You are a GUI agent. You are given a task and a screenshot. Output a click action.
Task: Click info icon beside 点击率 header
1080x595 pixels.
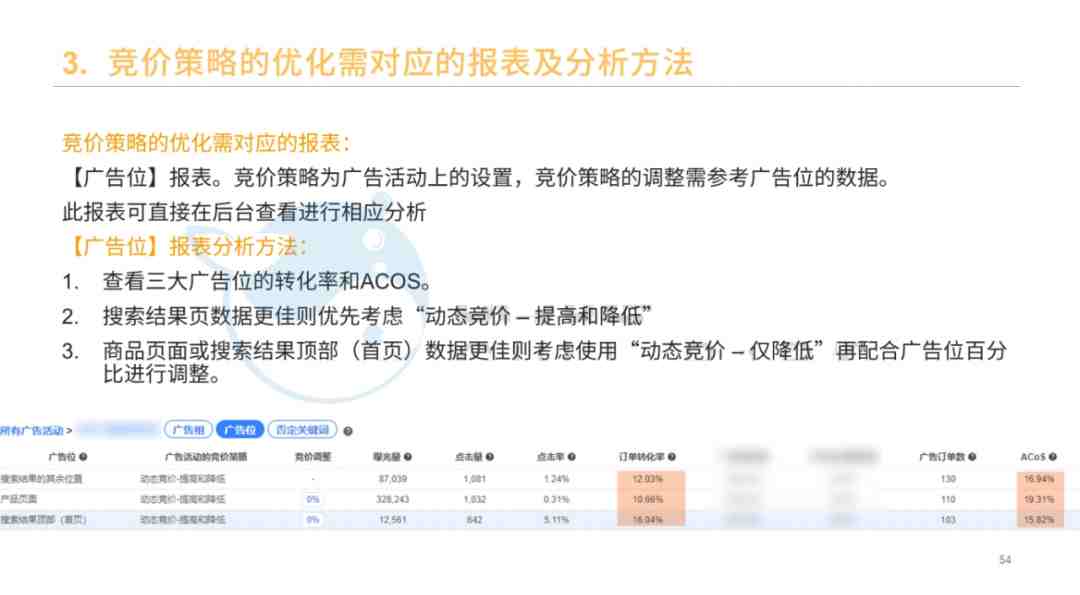(572, 457)
